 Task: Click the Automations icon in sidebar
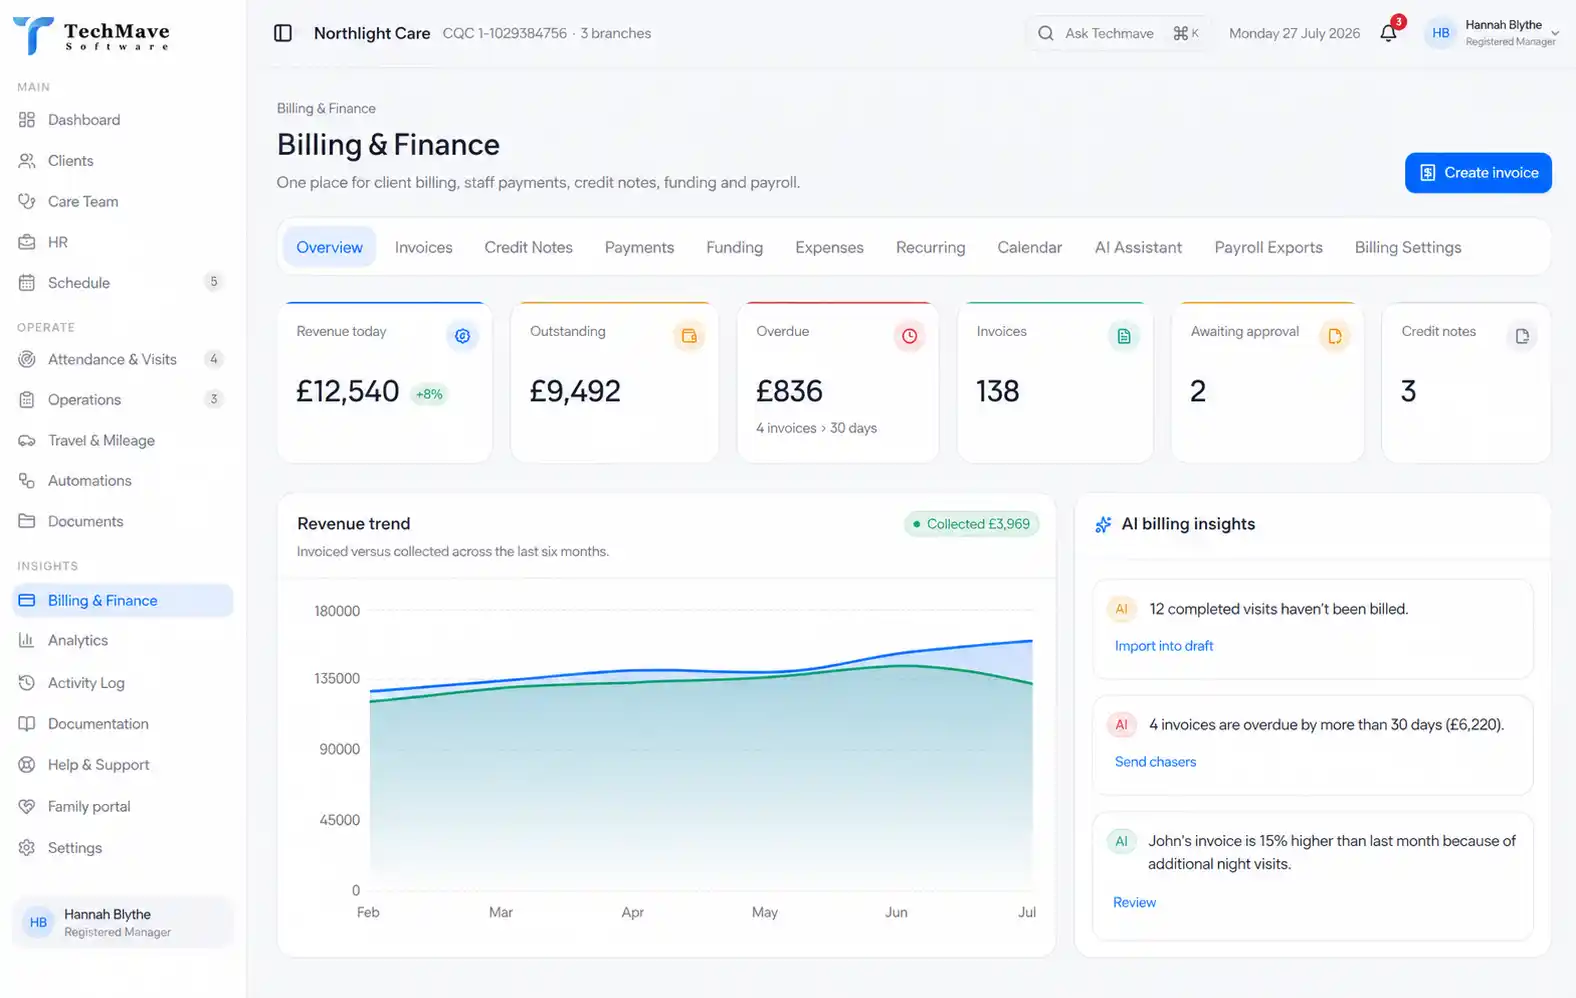(x=27, y=481)
